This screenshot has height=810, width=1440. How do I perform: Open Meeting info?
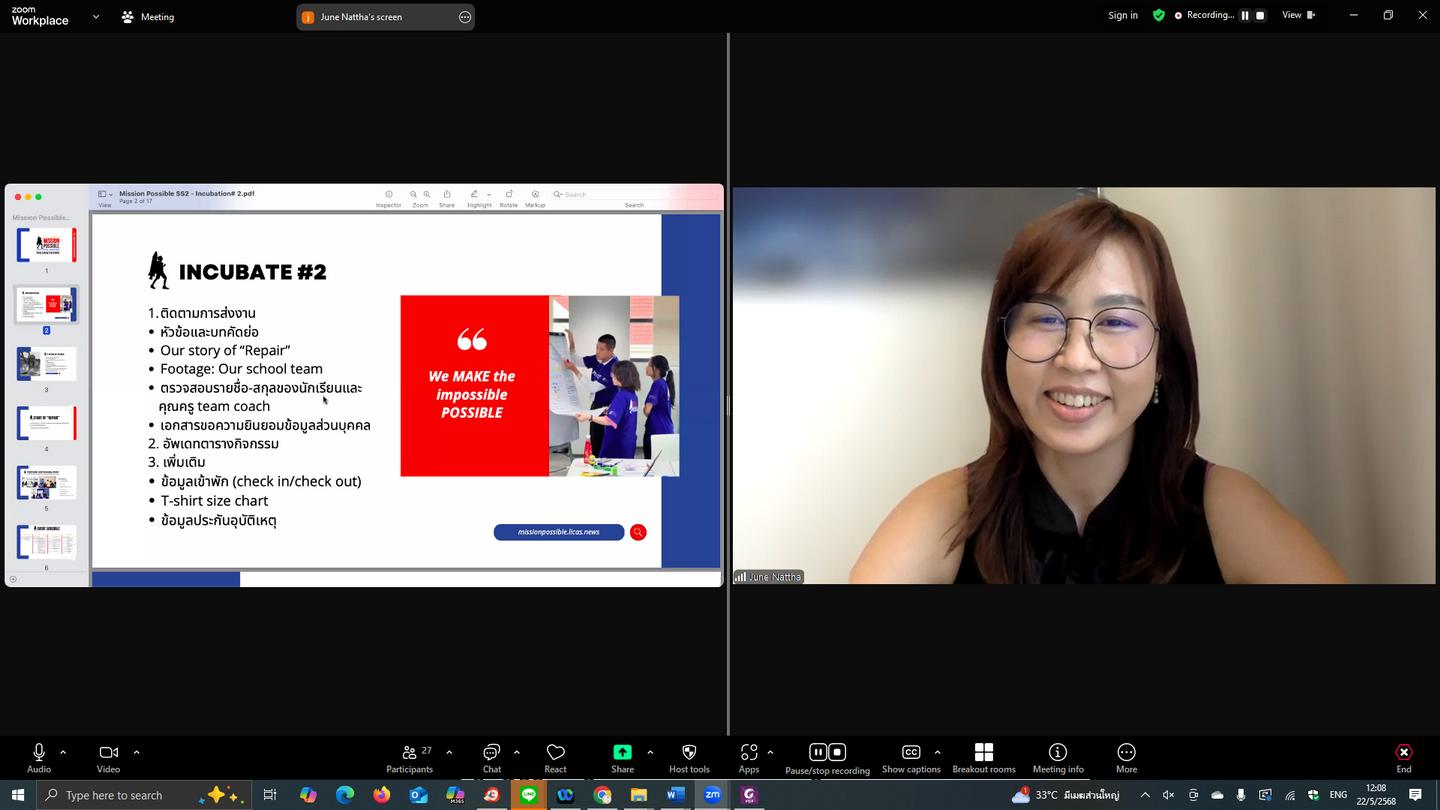coord(1057,758)
